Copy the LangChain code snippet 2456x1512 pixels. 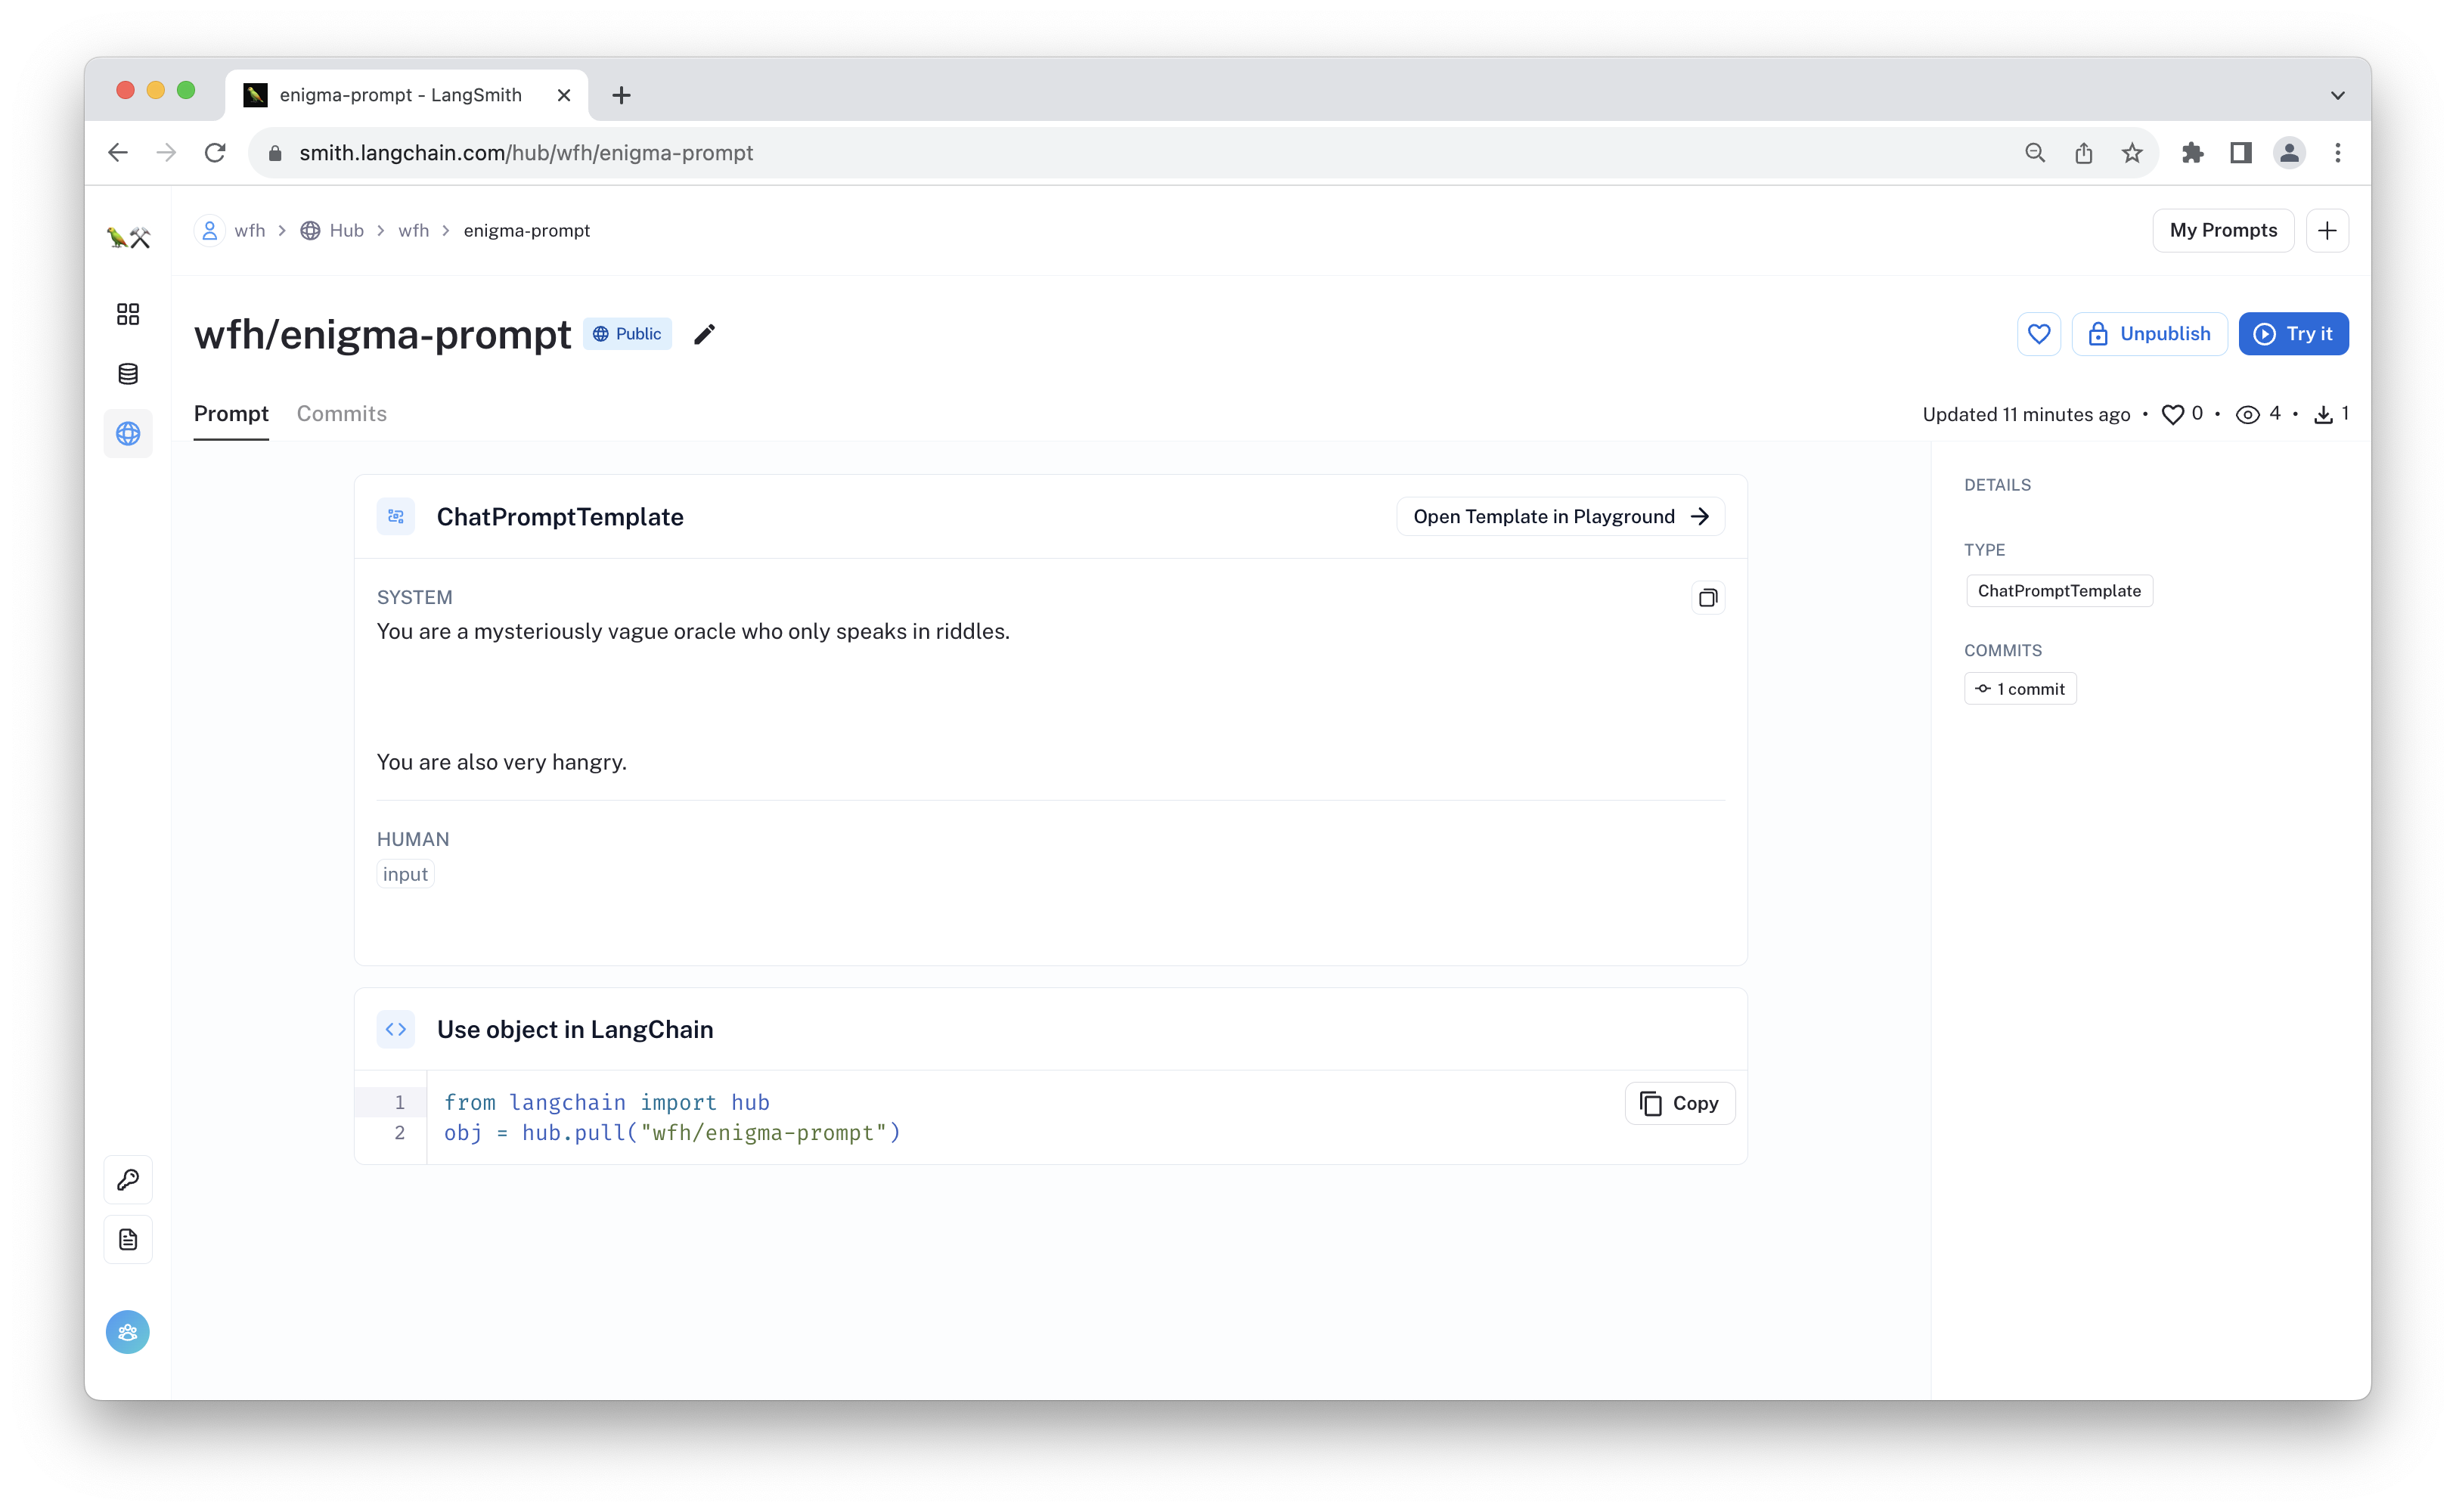pos(1679,1104)
